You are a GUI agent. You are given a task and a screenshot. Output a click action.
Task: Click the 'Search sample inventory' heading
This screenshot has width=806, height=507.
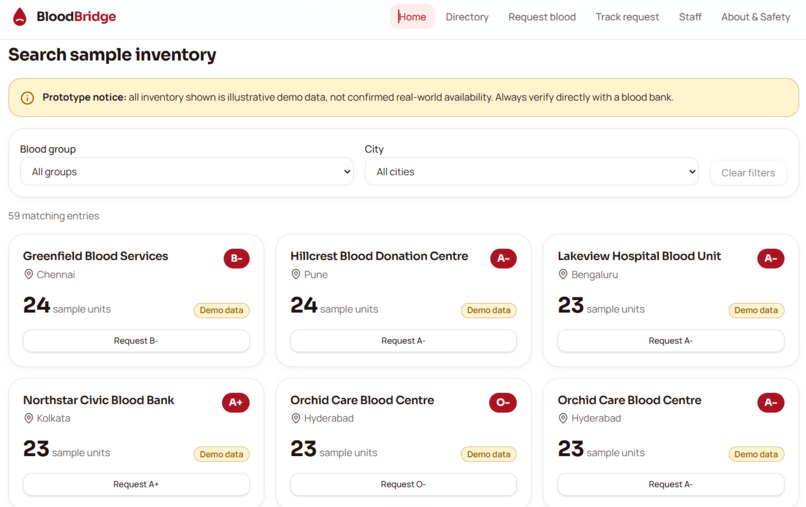(x=112, y=55)
